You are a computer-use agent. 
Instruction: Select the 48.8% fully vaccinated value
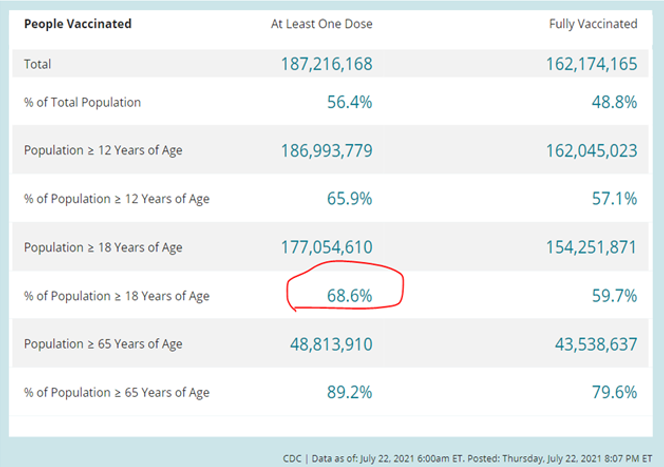[614, 102]
